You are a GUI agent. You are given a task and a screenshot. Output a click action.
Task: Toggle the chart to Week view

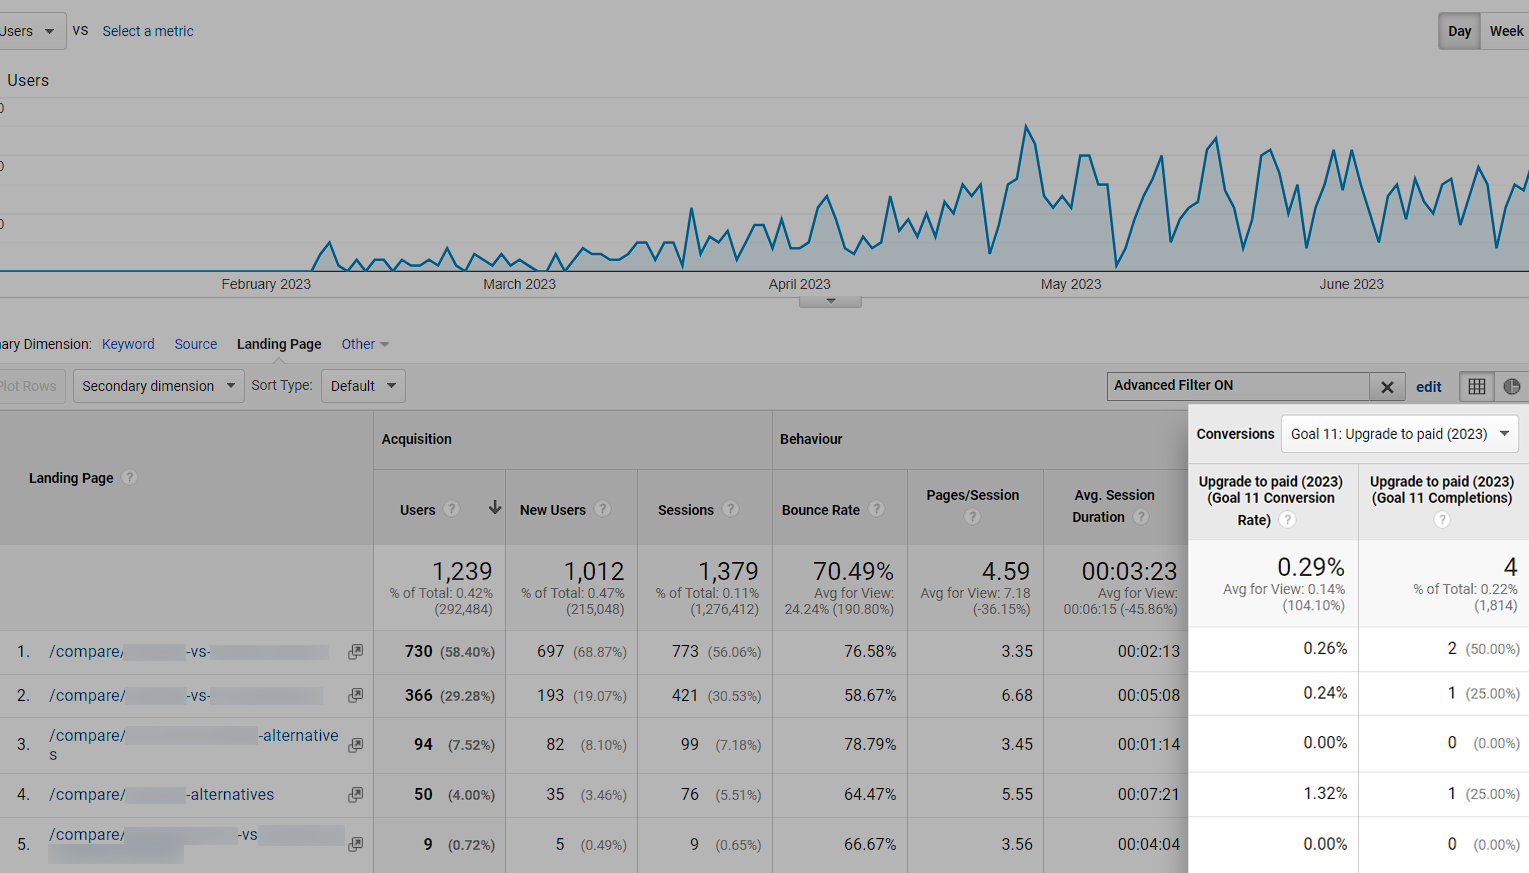(1506, 31)
